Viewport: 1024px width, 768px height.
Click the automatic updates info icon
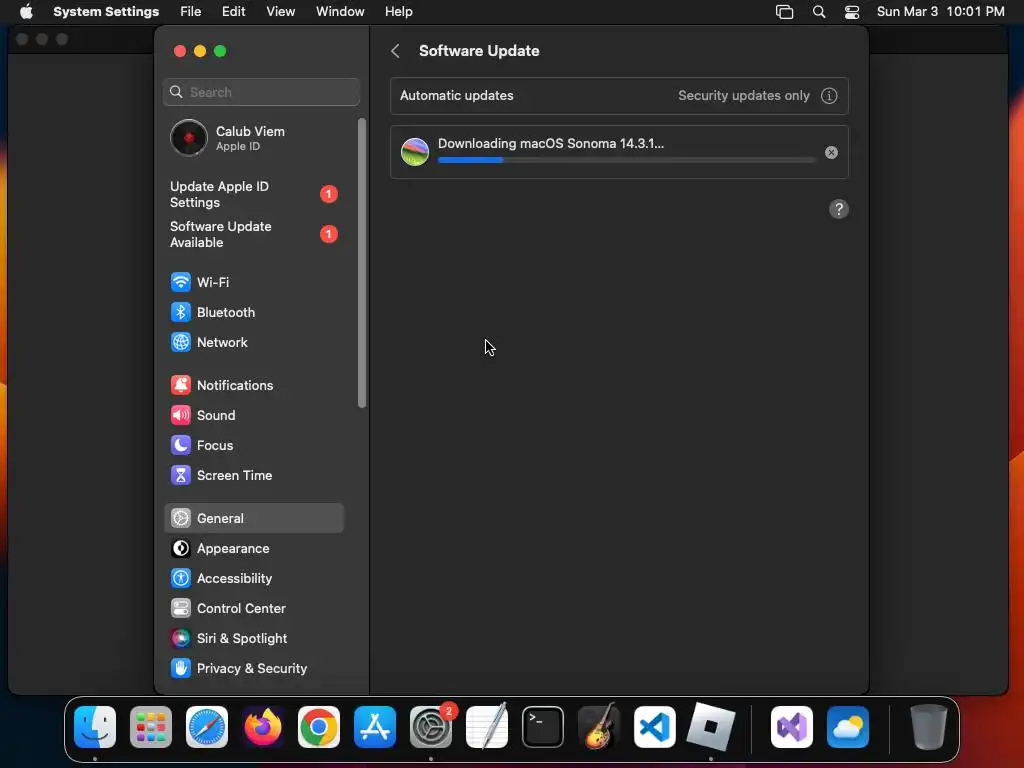[x=829, y=95]
